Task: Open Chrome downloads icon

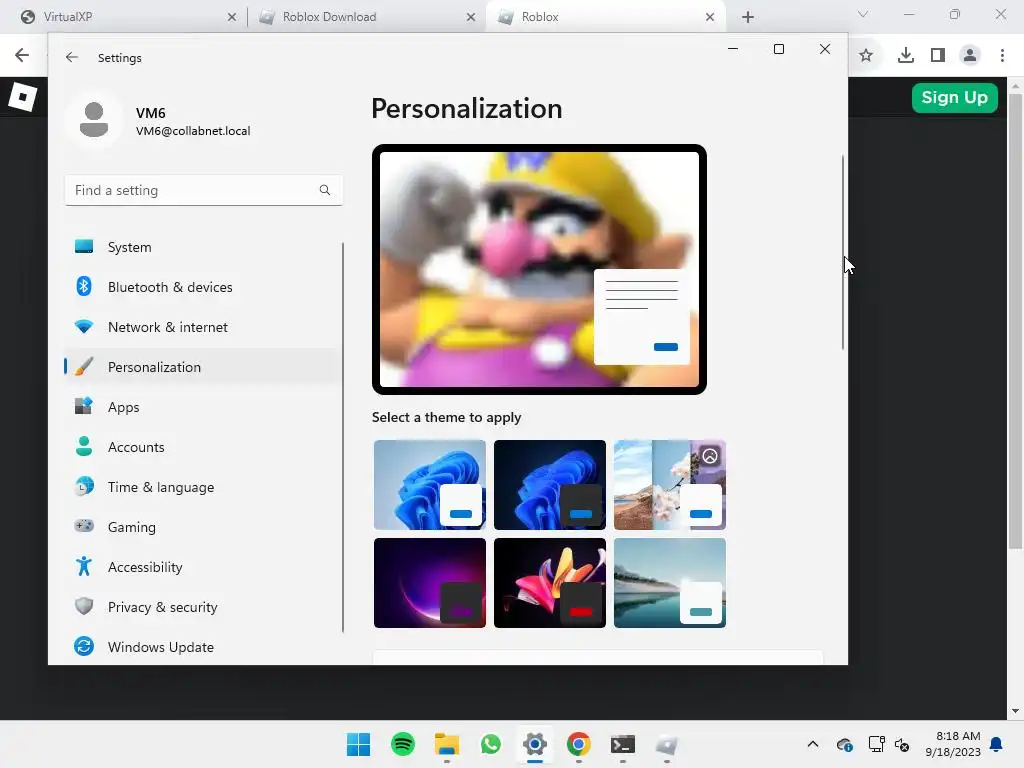Action: click(x=906, y=56)
